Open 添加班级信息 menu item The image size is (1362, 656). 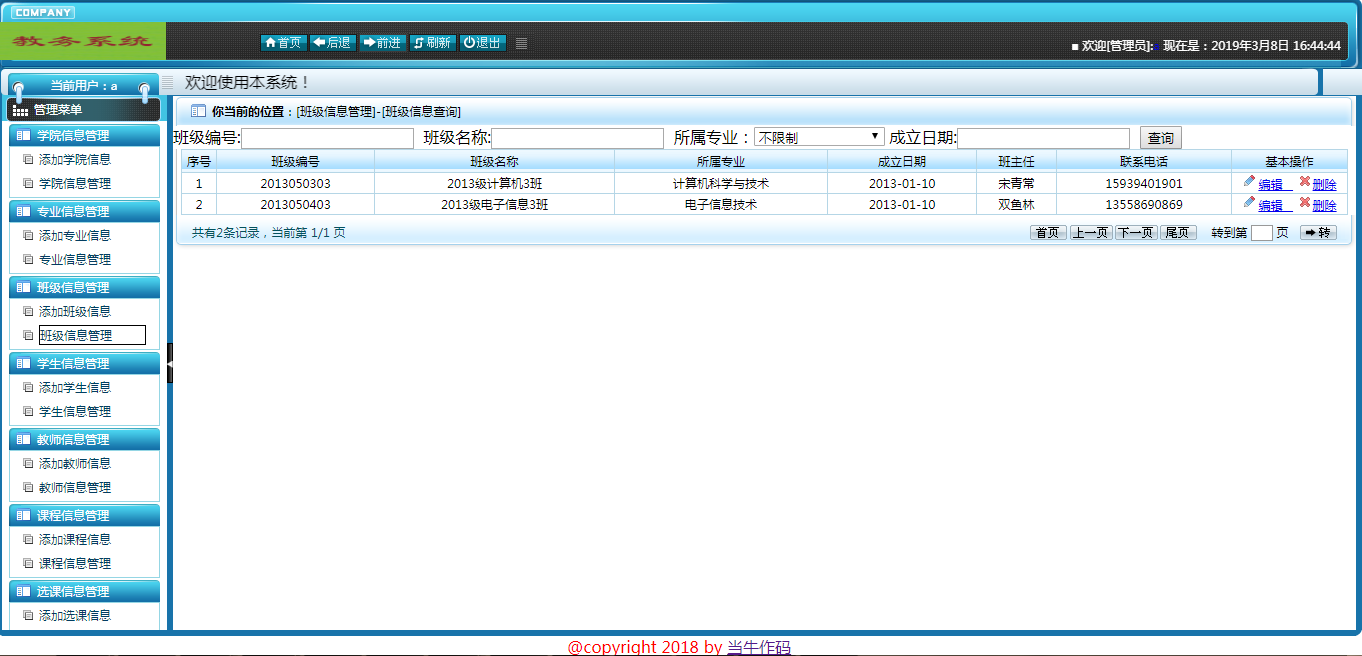75,311
